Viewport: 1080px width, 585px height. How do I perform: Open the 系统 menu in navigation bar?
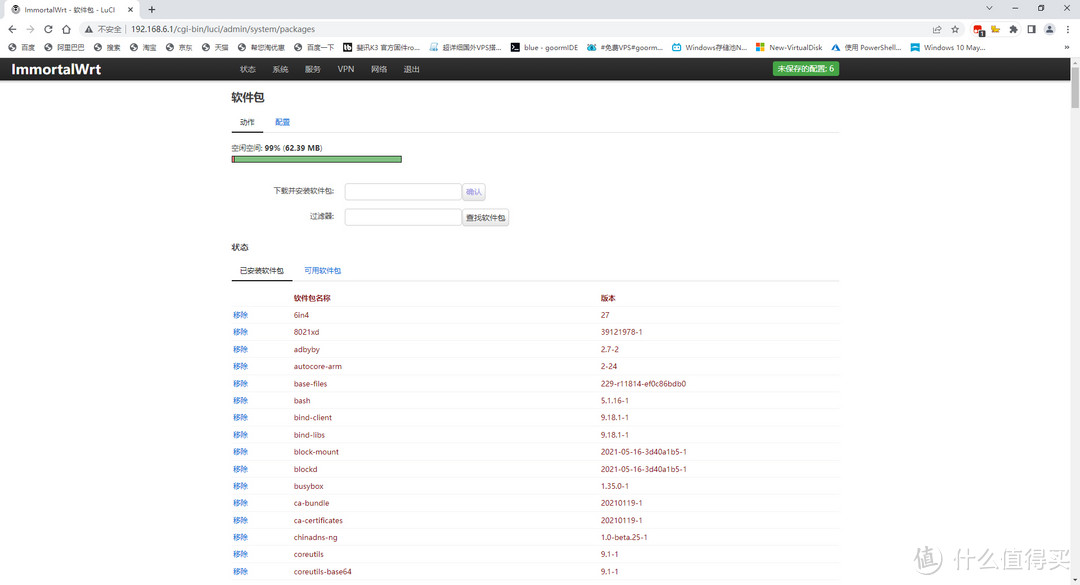pos(280,69)
